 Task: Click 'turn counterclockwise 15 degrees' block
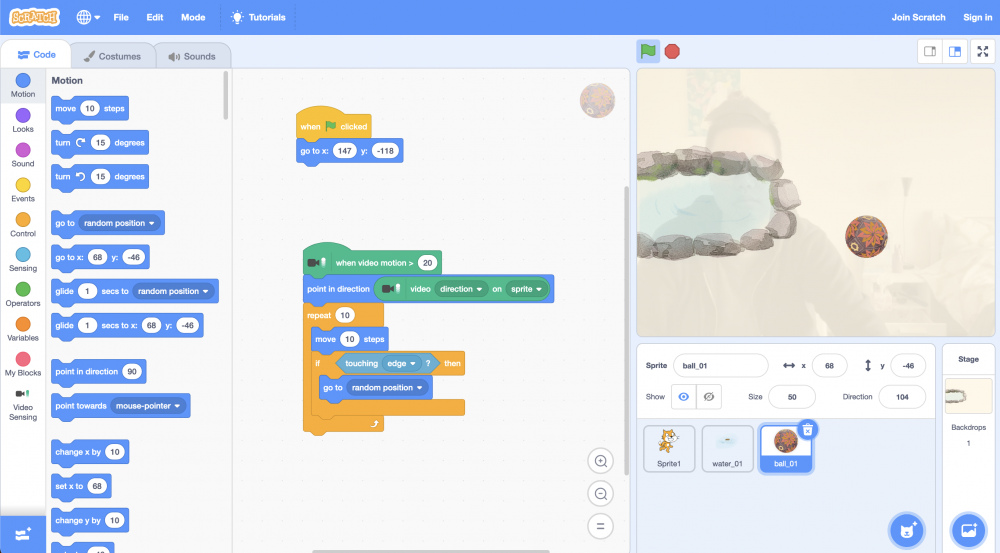tap(99, 177)
